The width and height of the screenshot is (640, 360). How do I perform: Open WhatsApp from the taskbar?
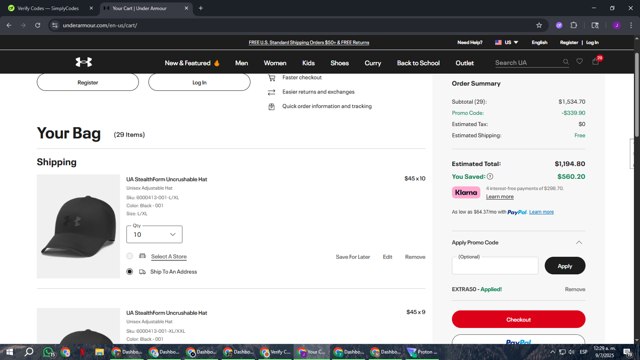(49, 352)
